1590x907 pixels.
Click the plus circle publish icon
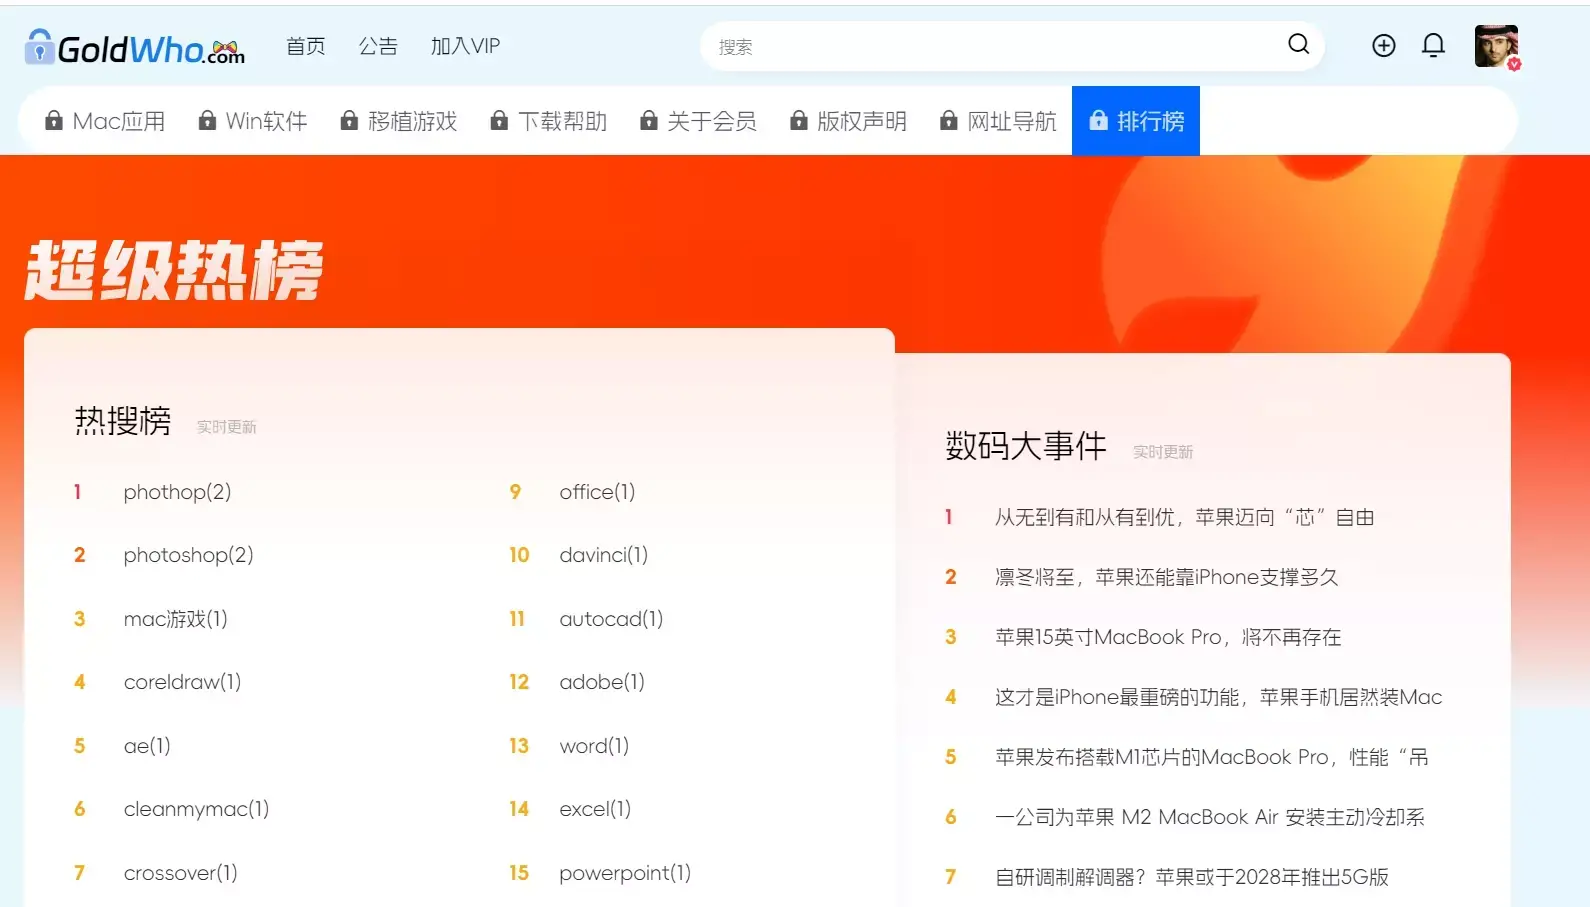1383,46
